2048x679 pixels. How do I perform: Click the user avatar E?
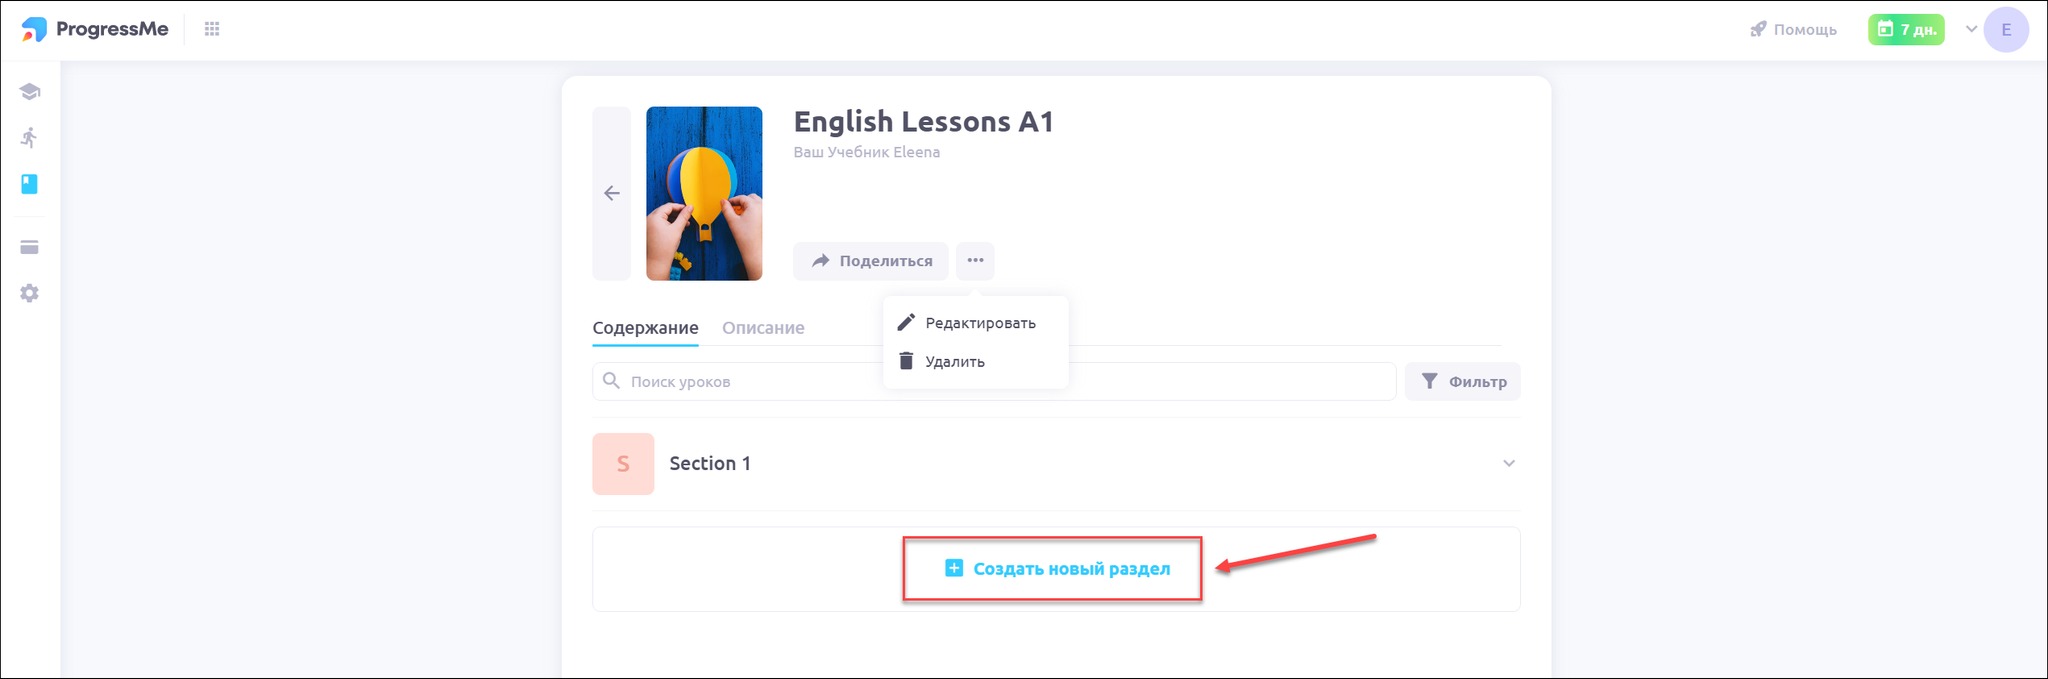click(2005, 30)
